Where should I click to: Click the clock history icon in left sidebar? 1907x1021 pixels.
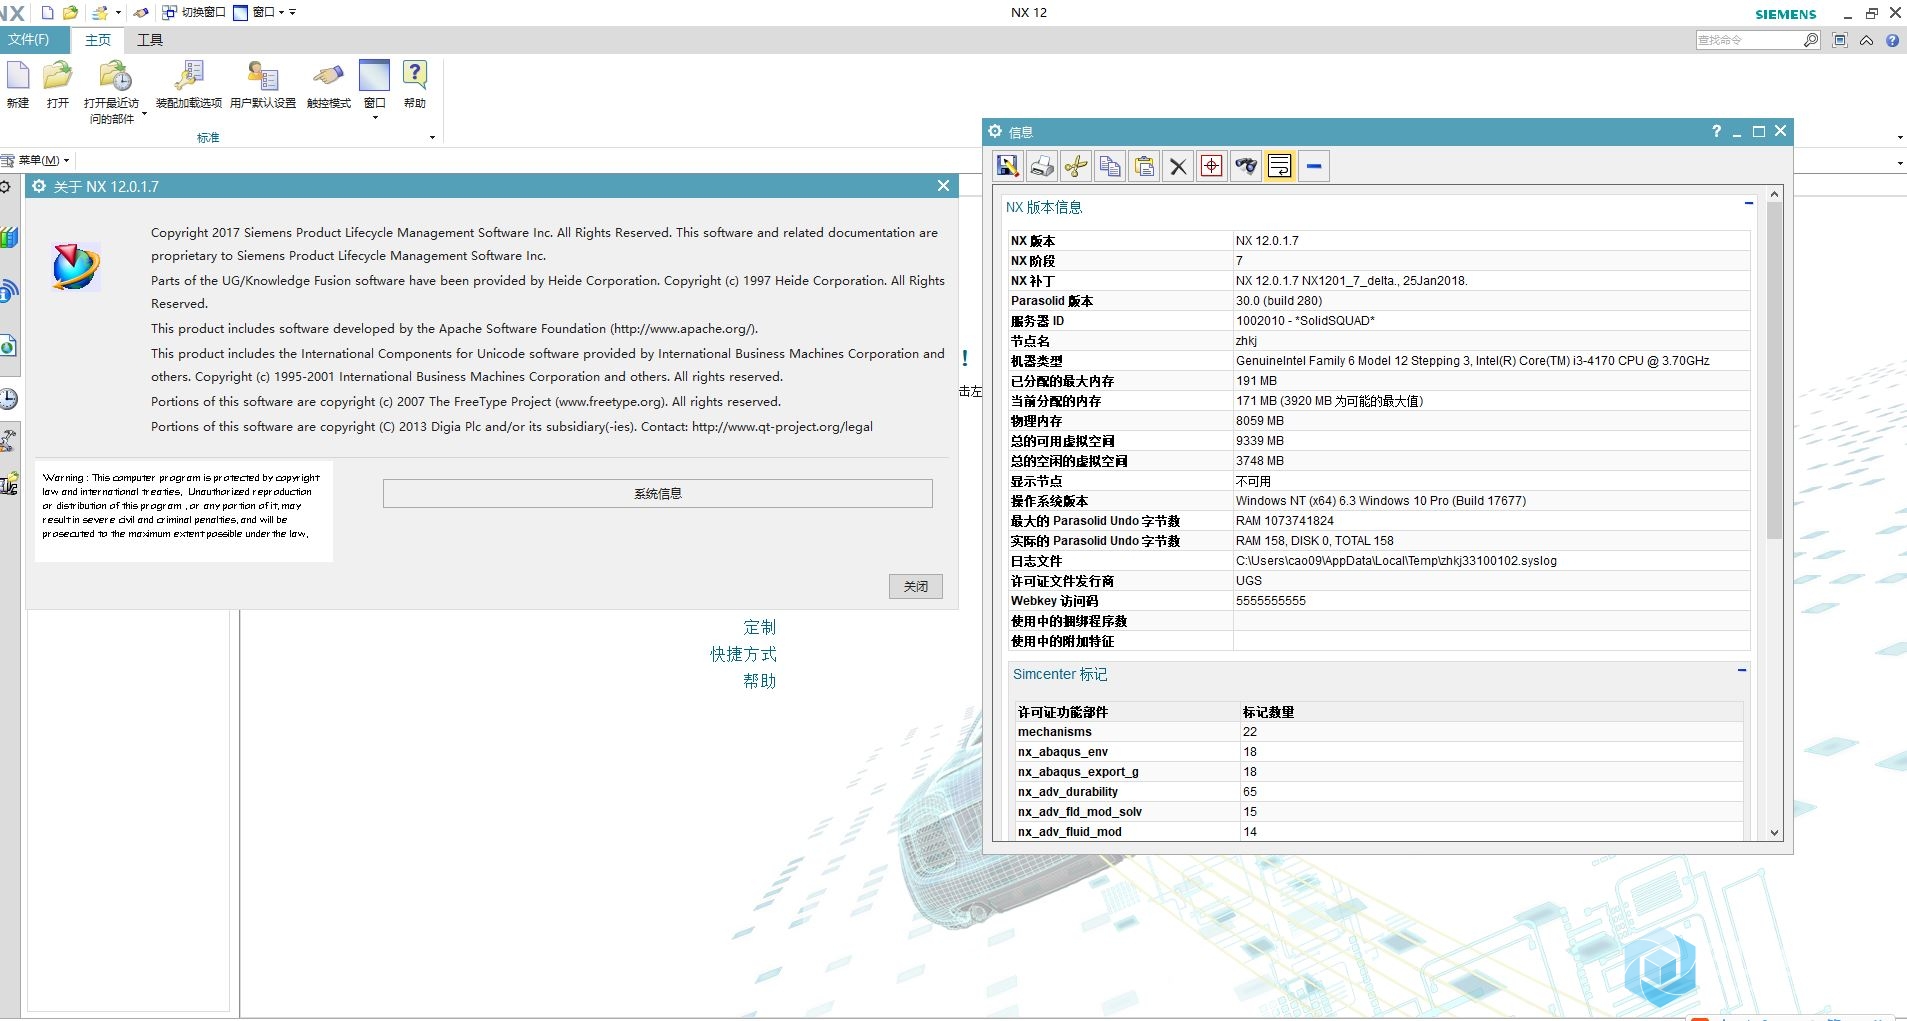[x=8, y=399]
